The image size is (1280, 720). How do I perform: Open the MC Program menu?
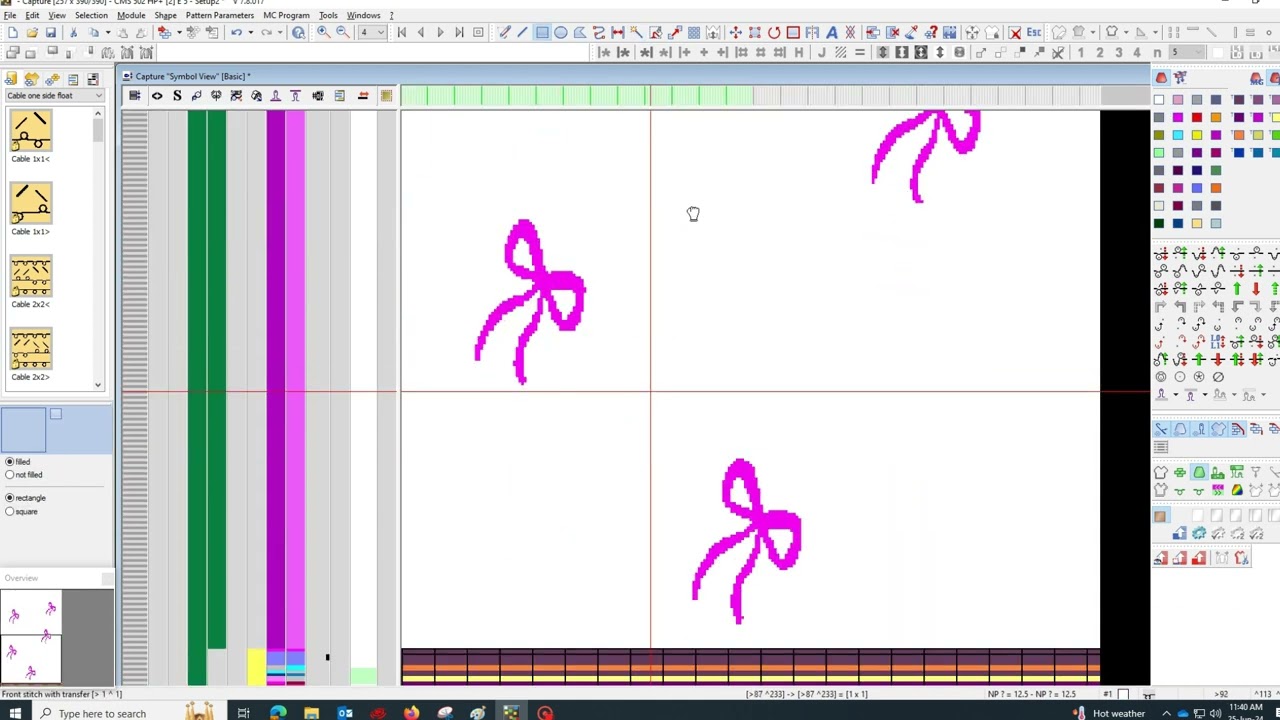(x=286, y=15)
